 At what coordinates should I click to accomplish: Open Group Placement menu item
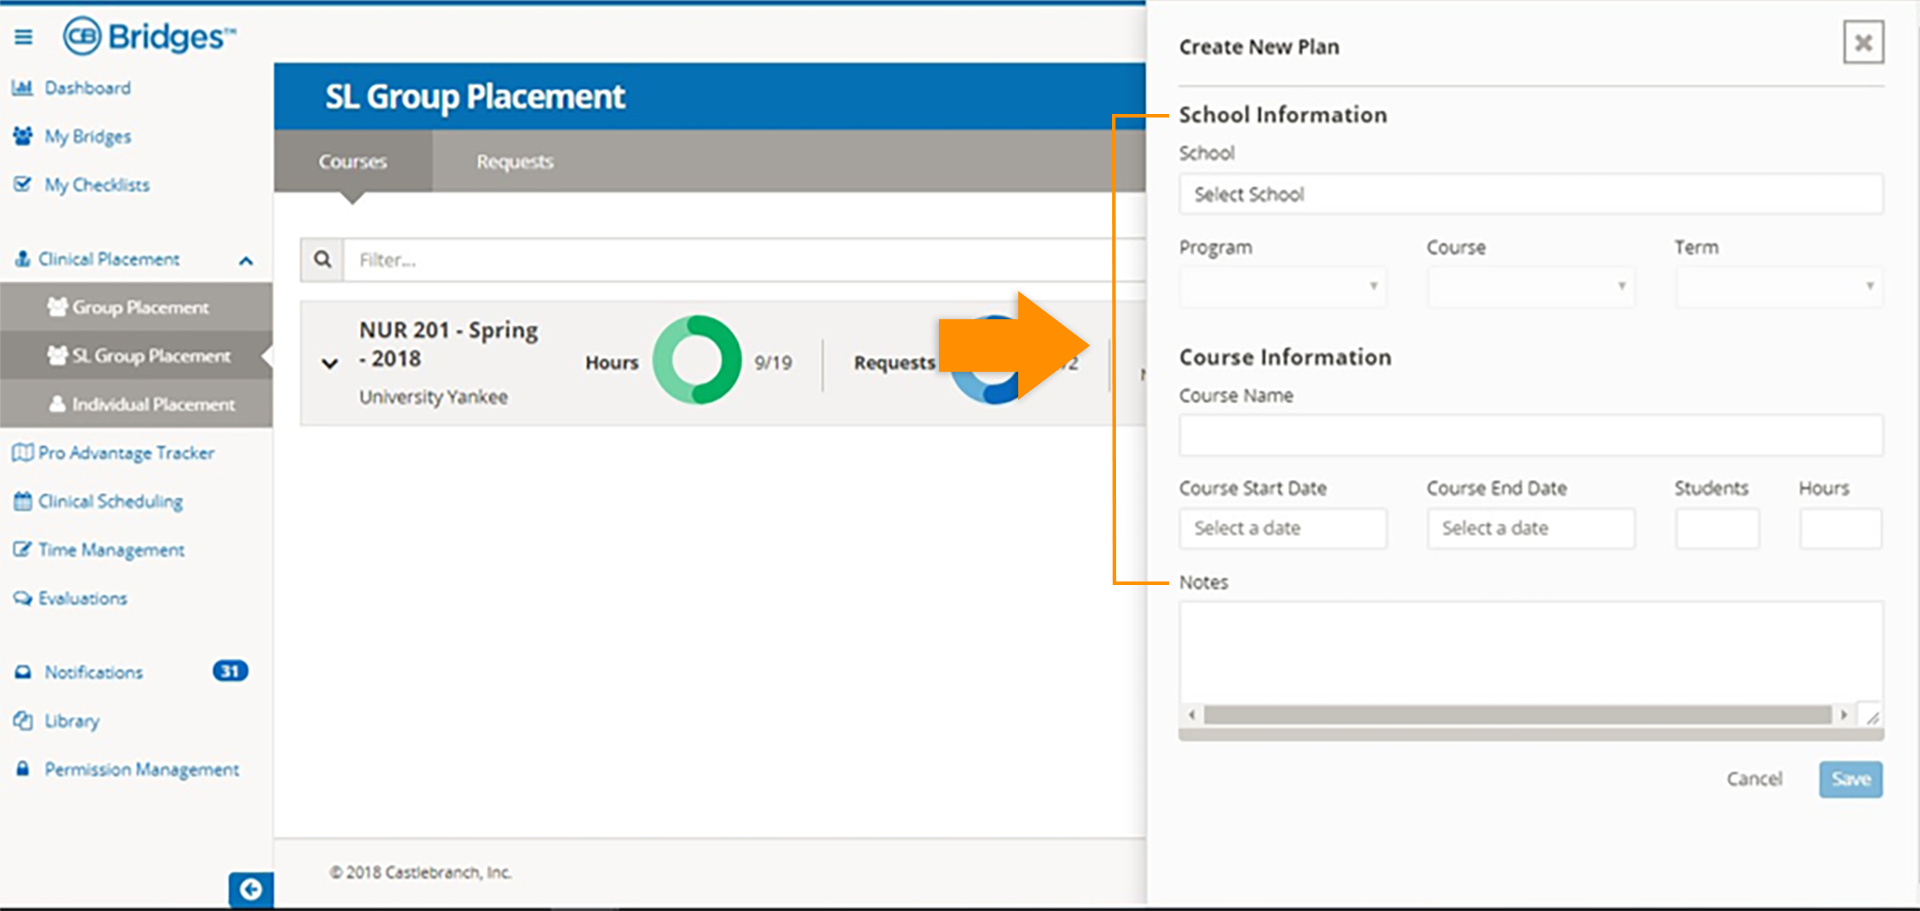[136, 307]
